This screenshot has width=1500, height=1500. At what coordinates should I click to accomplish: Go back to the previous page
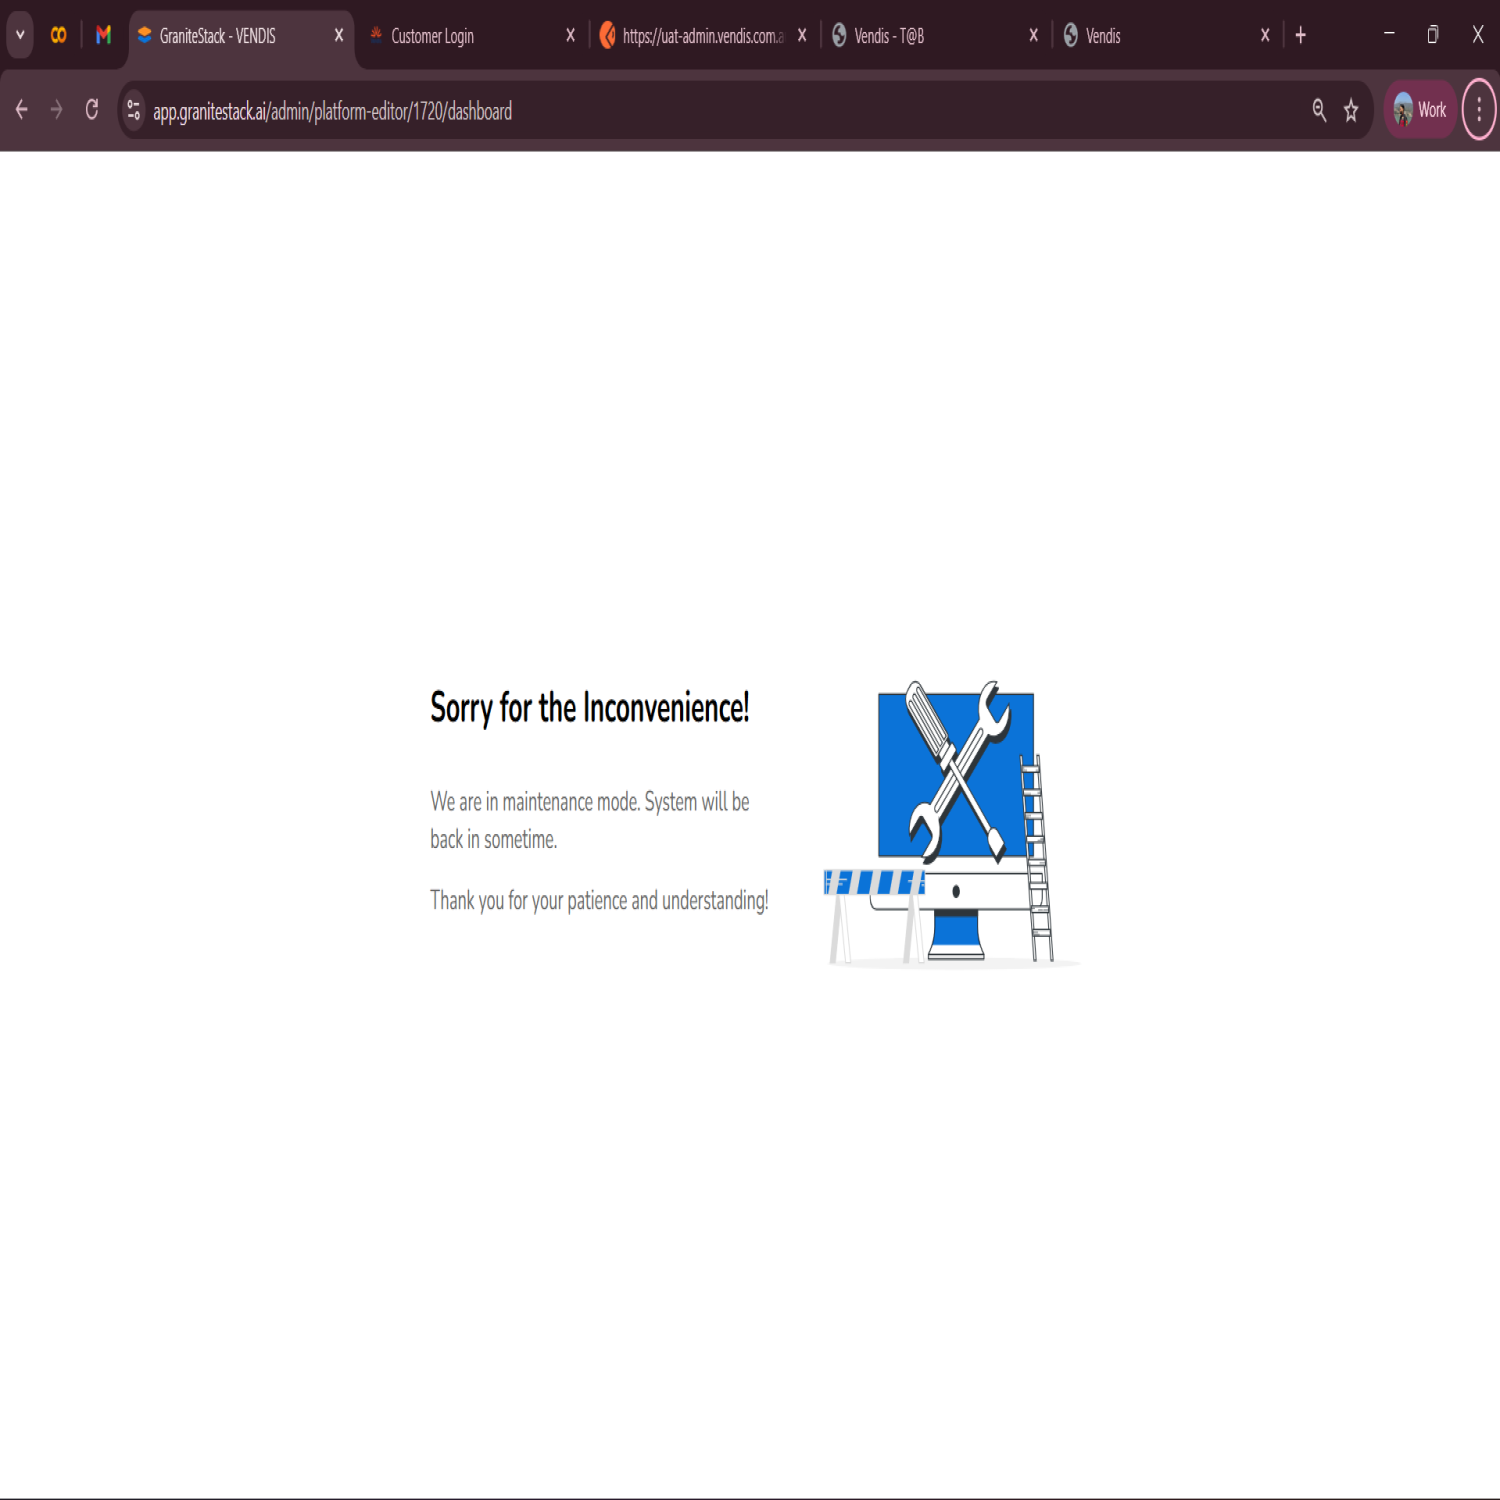tap(21, 110)
